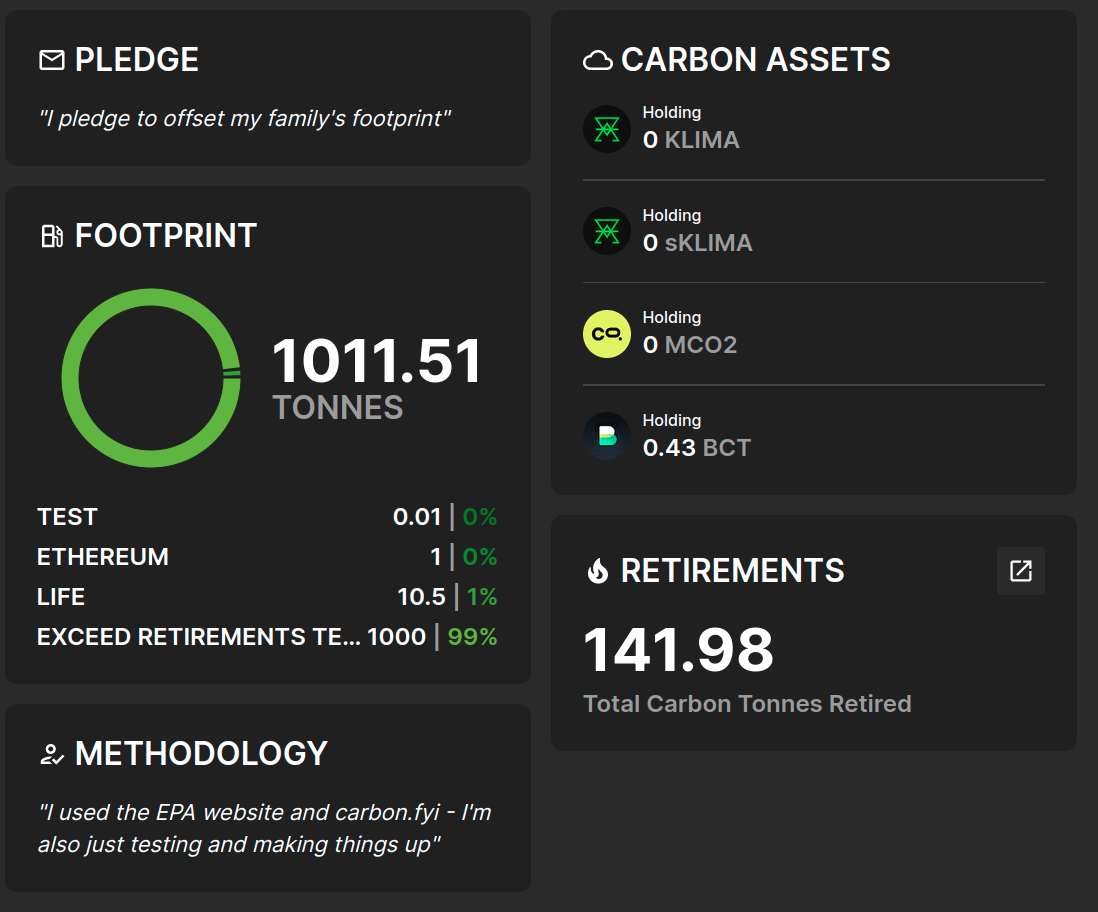Click the yellow MCO2 coin icon
The width and height of the screenshot is (1098, 912).
(606, 334)
